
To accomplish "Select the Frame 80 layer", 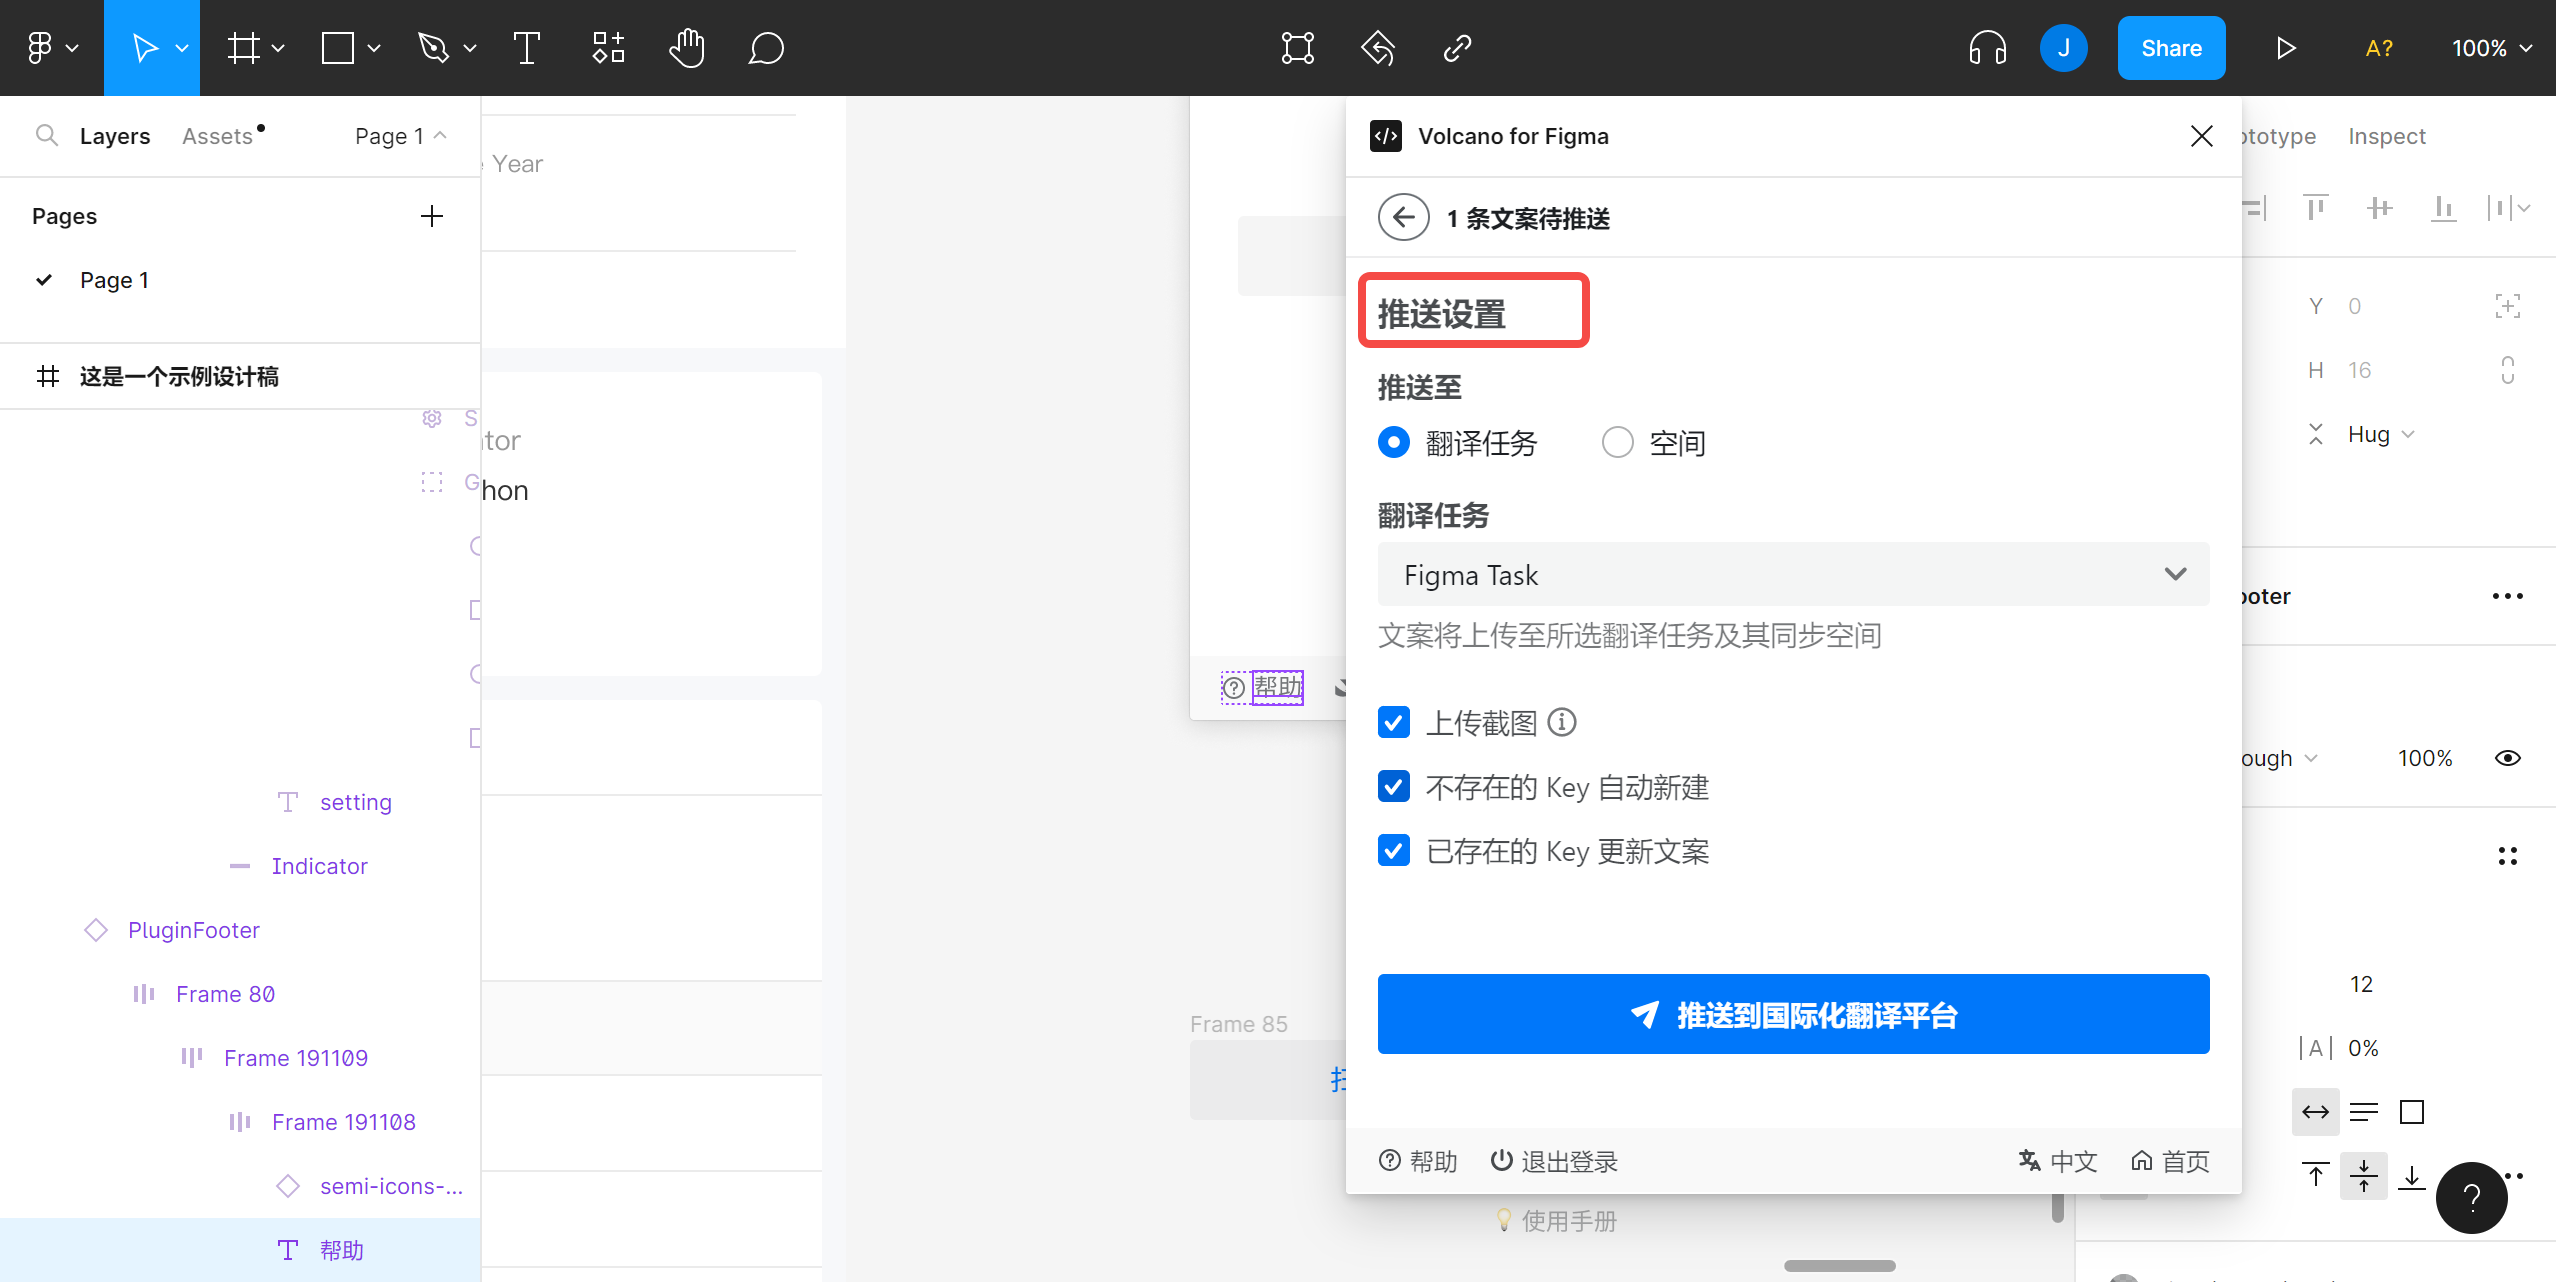I will [x=225, y=994].
